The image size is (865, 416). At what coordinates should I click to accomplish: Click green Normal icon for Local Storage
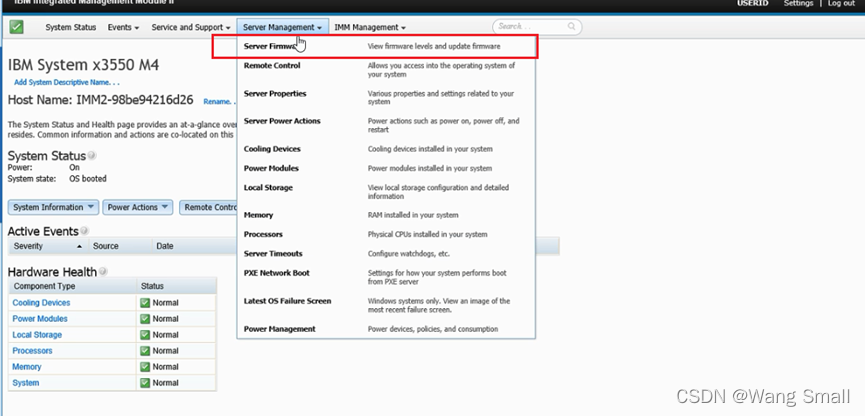coord(145,334)
